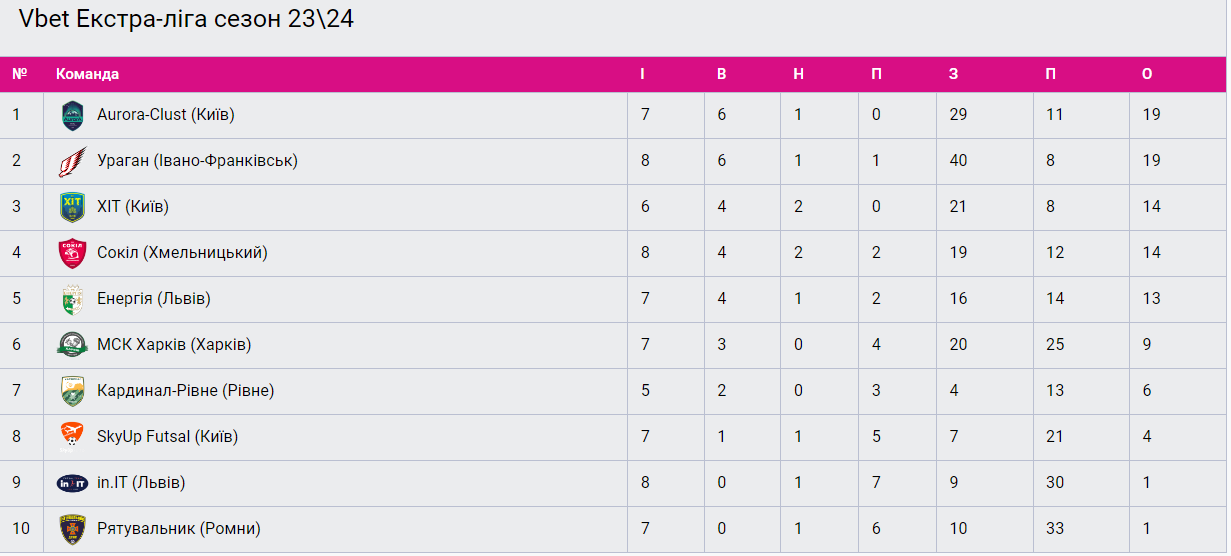Click the В wins column header
1231x556 pixels.
click(x=722, y=74)
